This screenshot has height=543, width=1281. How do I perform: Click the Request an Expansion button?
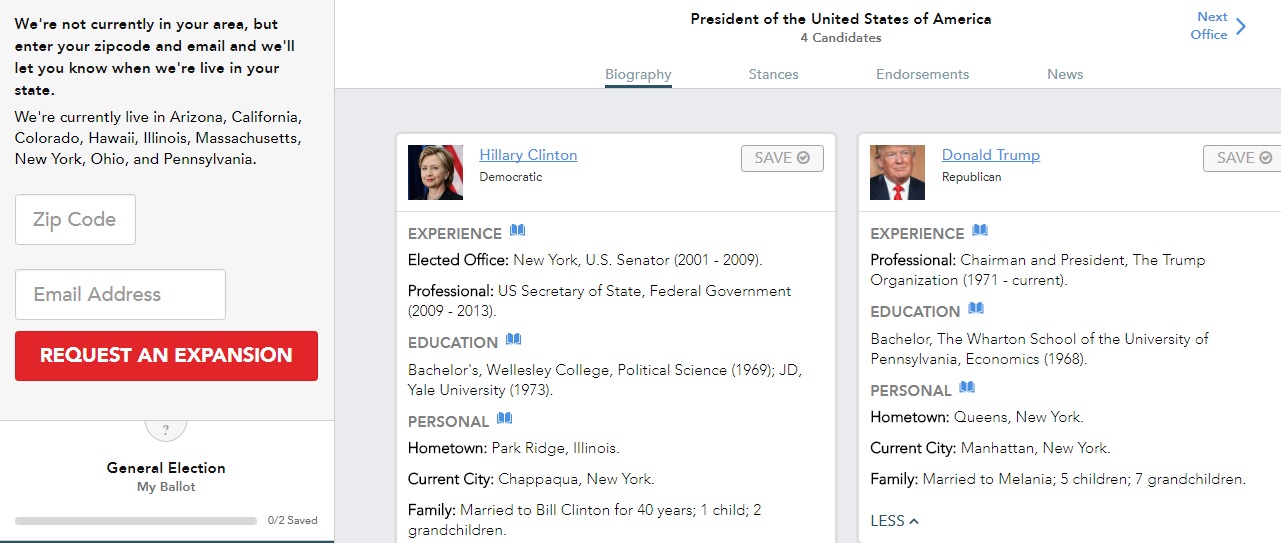(x=166, y=356)
